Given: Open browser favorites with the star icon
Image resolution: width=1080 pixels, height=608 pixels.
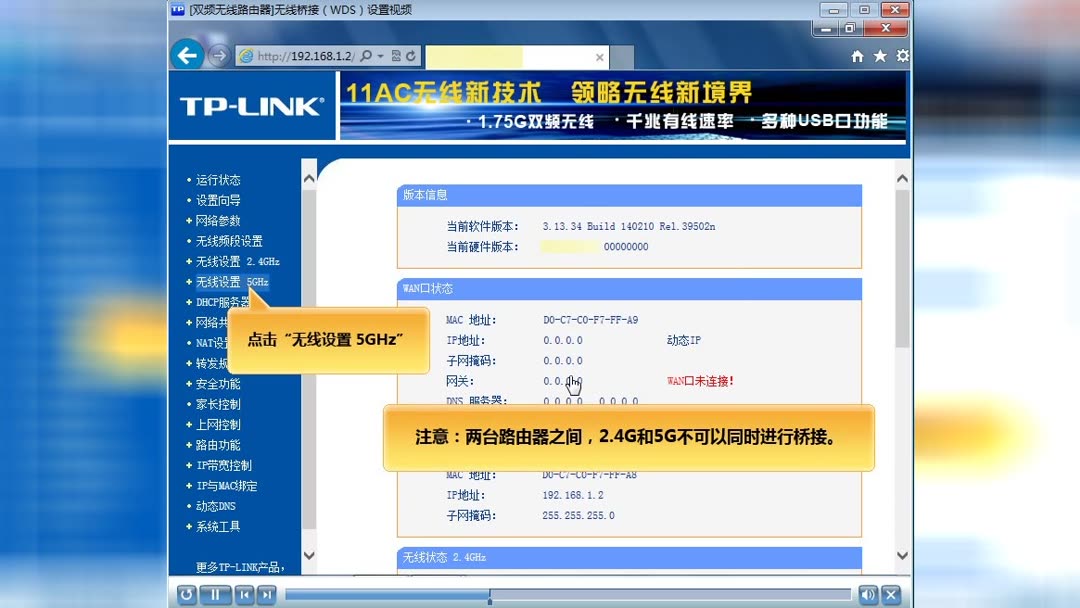Looking at the screenshot, I should click(878, 57).
